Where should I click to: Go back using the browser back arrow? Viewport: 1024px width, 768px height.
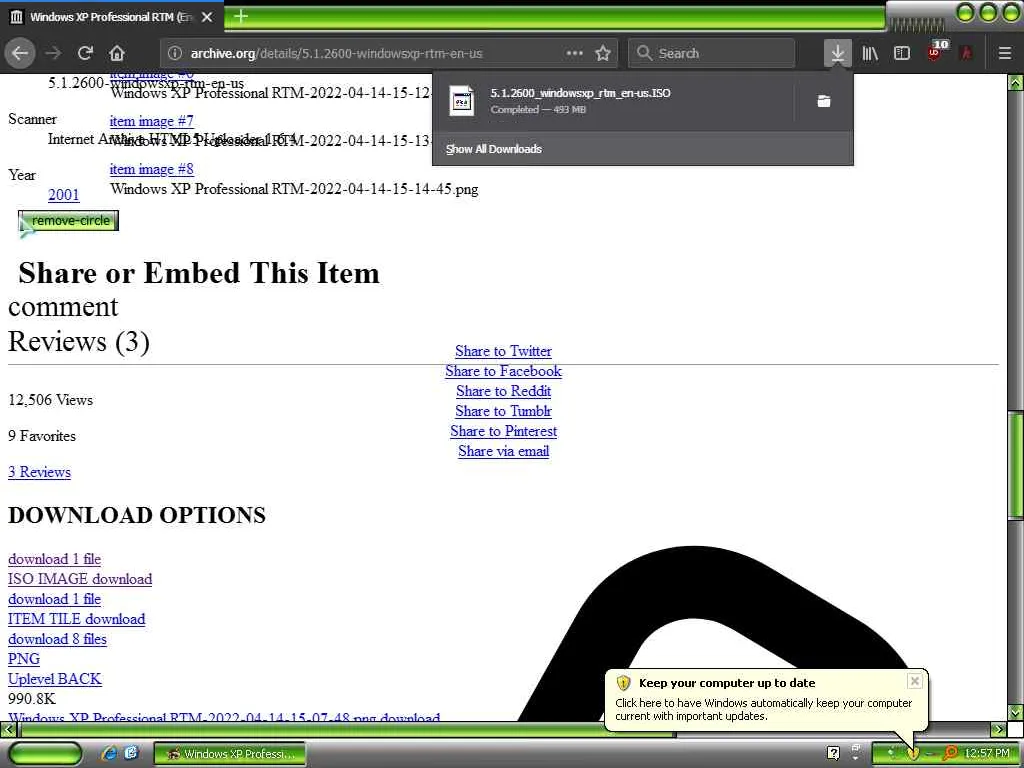[20, 53]
